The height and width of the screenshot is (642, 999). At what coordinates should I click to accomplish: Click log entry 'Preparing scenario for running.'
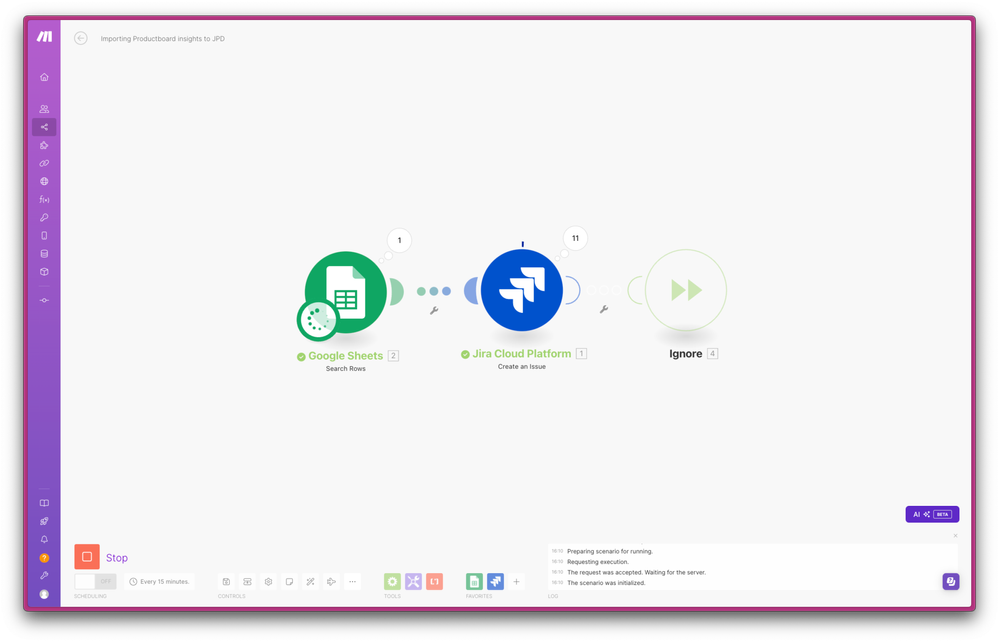610,552
